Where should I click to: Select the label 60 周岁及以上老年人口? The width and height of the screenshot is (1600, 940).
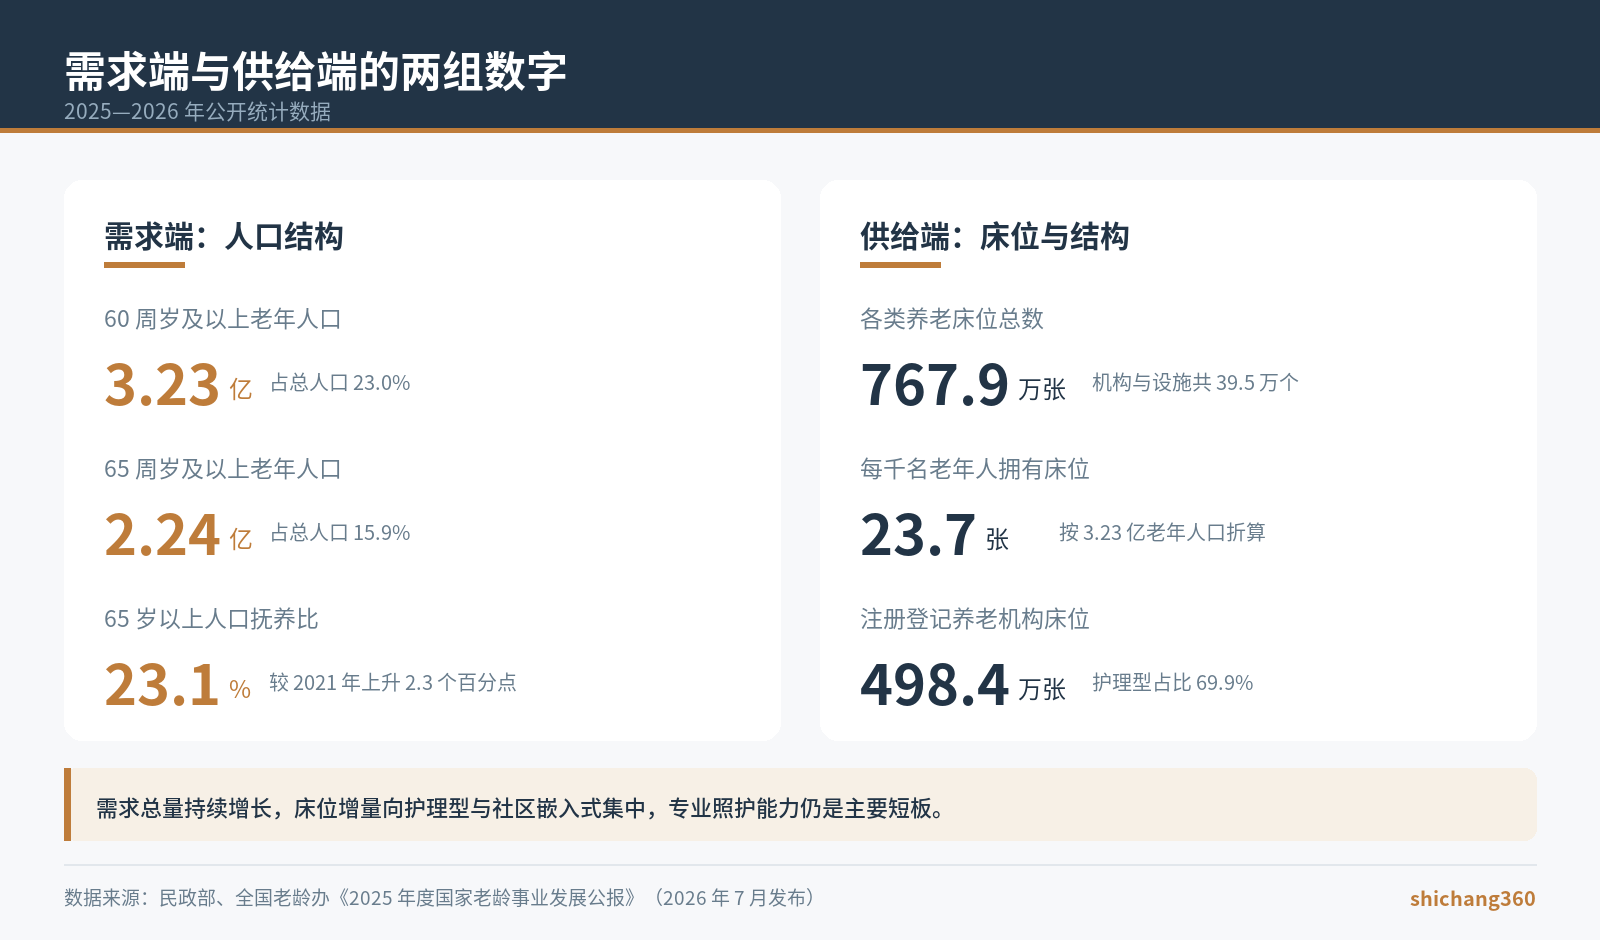(223, 319)
